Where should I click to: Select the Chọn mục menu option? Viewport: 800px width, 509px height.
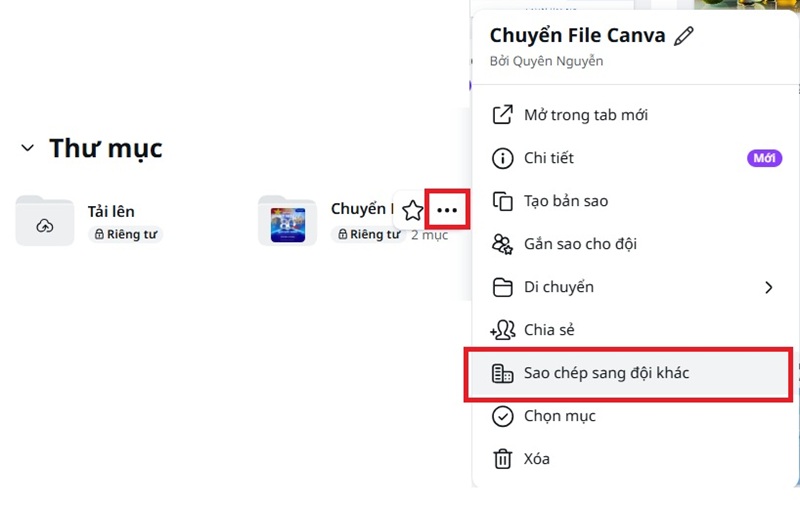coord(559,416)
